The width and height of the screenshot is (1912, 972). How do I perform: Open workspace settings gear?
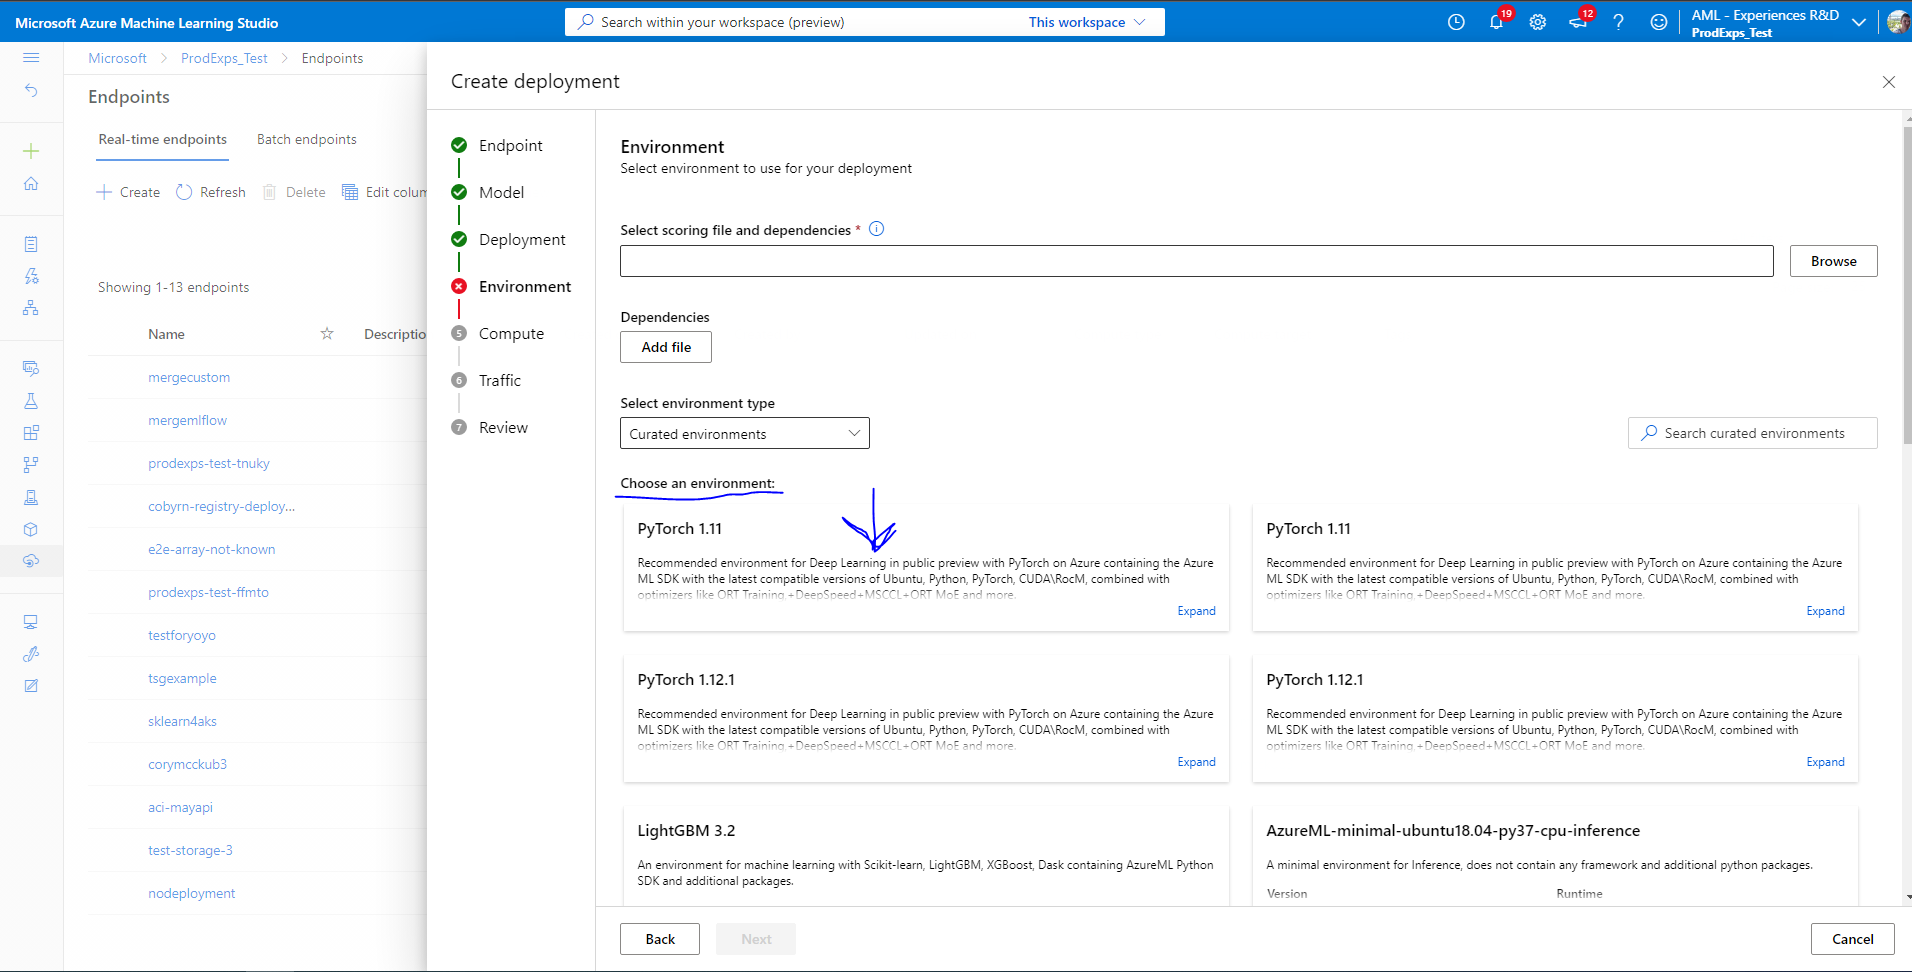tap(1538, 22)
